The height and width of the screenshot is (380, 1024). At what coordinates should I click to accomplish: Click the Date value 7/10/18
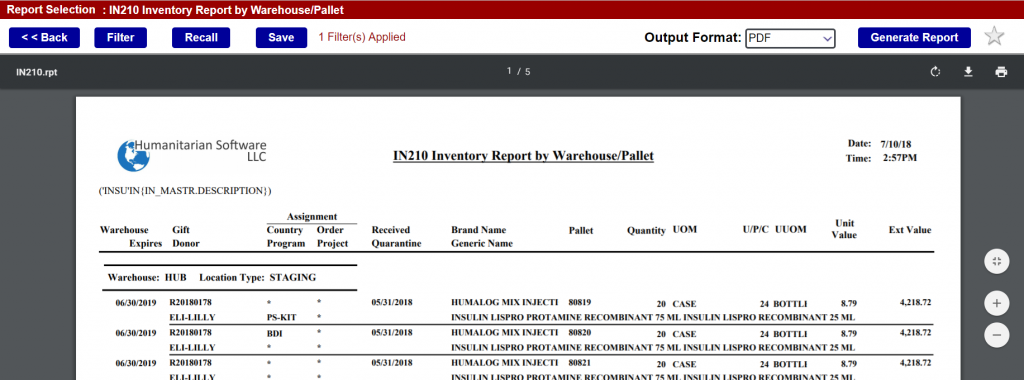click(895, 143)
